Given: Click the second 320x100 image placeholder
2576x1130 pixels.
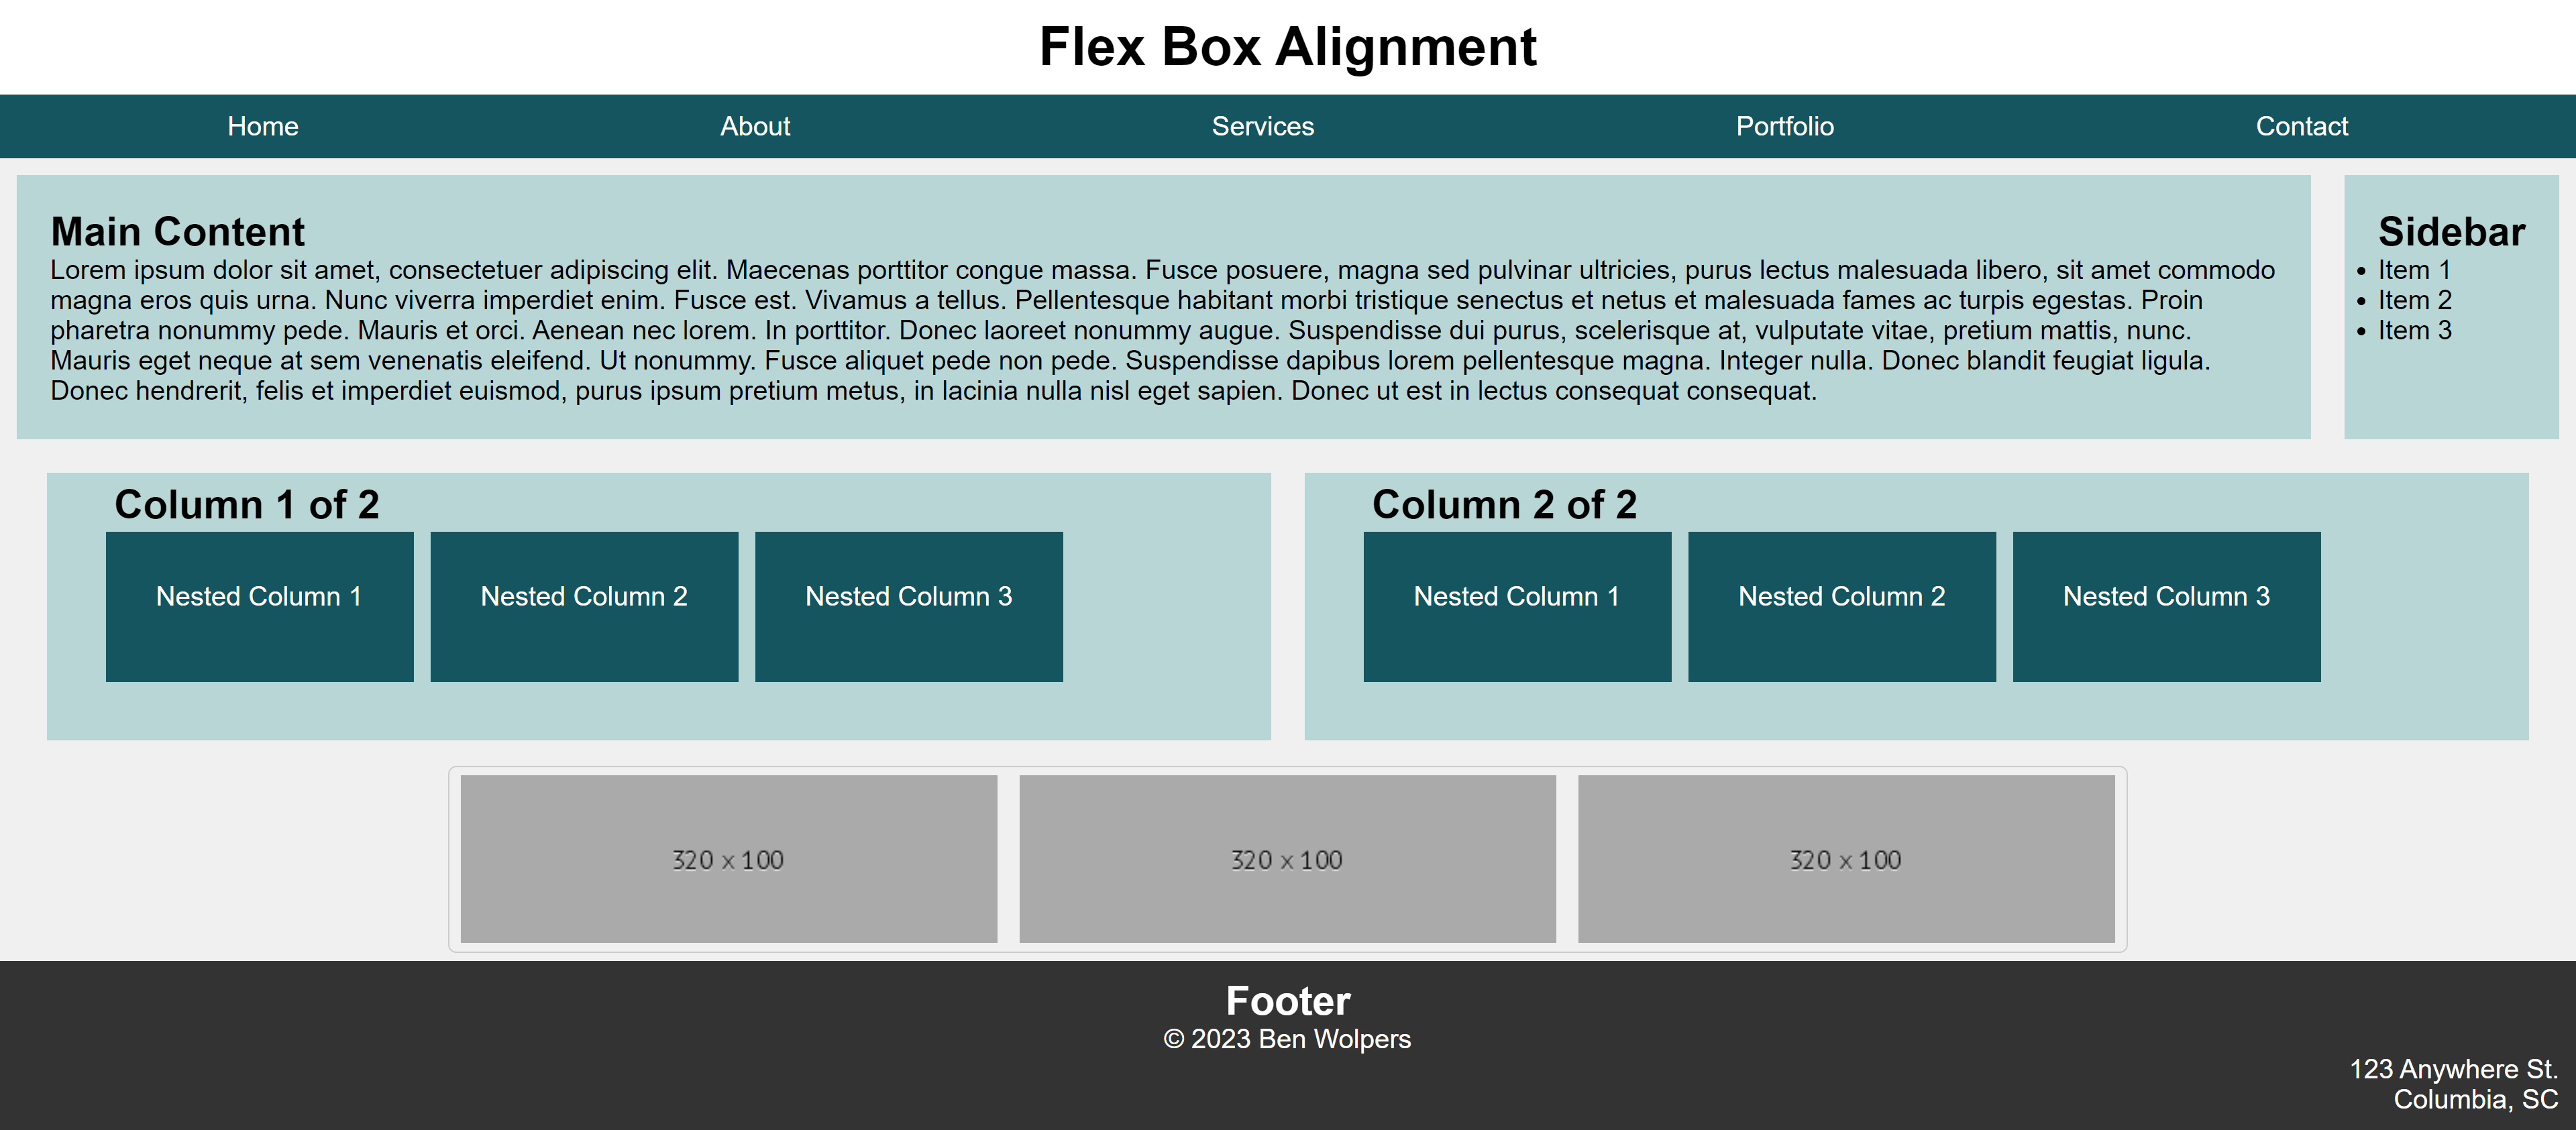Looking at the screenshot, I should (1288, 857).
